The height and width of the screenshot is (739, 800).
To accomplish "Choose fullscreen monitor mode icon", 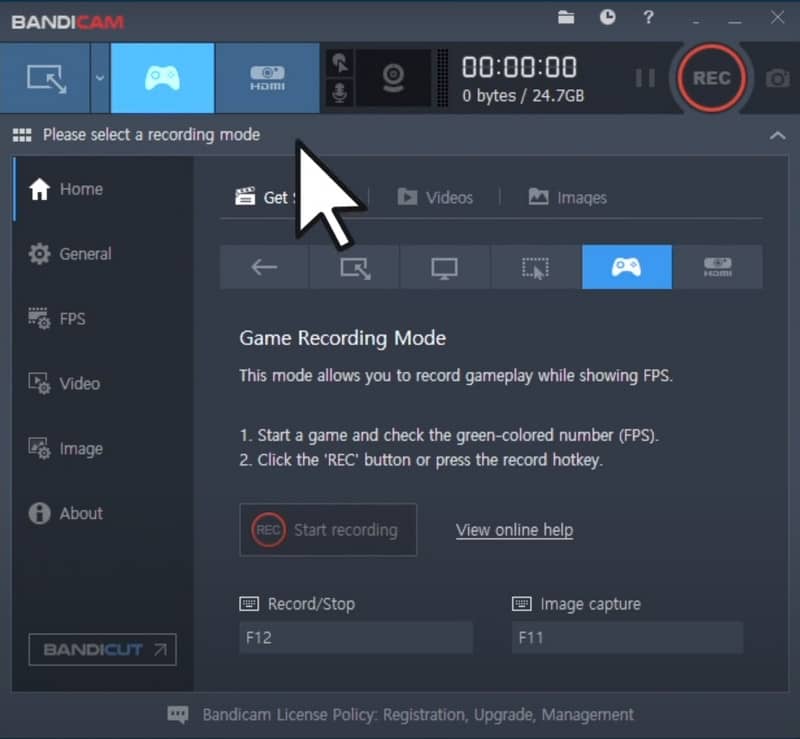I will tap(444, 267).
